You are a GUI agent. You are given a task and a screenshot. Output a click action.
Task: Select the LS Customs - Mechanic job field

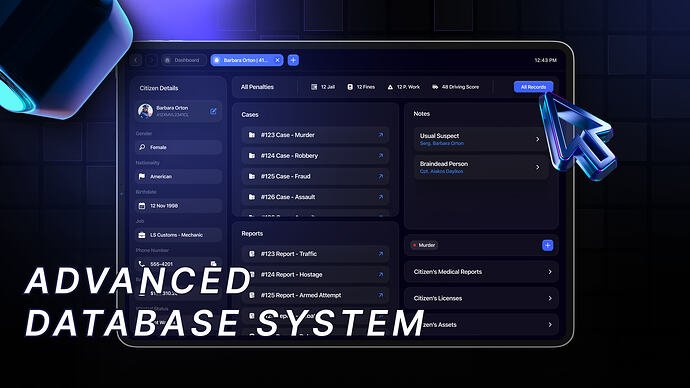point(178,235)
